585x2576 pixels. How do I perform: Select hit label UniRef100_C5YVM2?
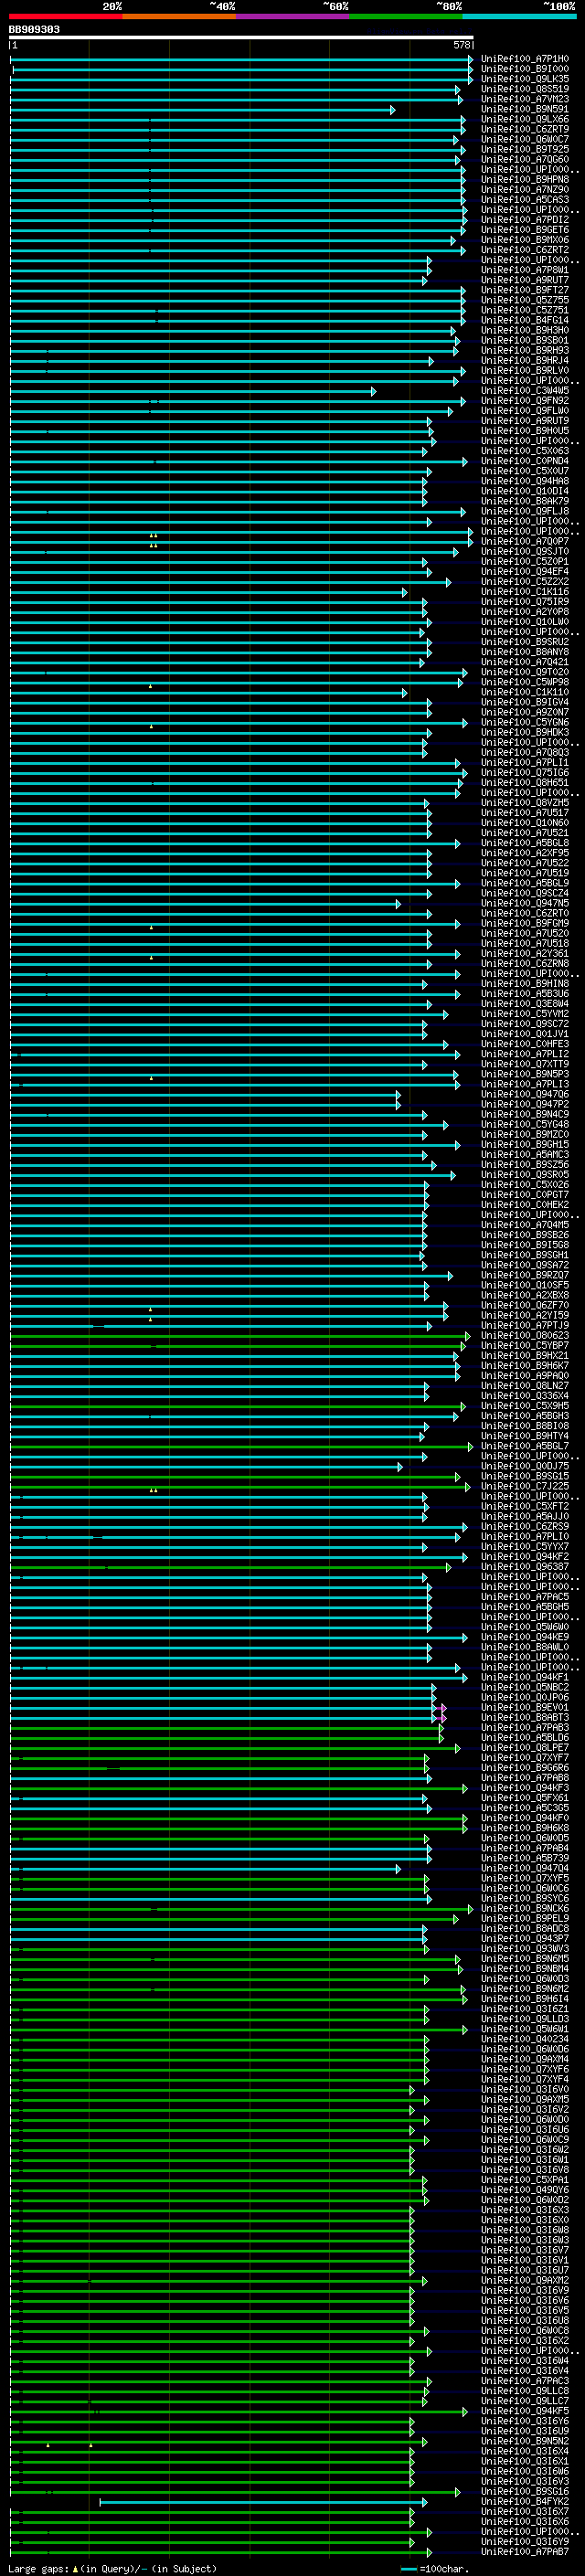pos(525,1014)
